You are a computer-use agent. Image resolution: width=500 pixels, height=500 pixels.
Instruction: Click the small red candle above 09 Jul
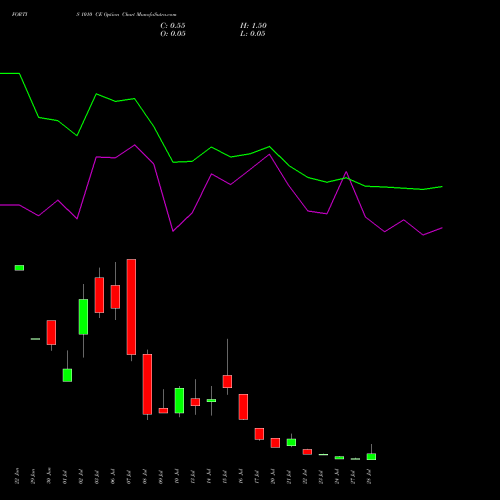coord(163,411)
